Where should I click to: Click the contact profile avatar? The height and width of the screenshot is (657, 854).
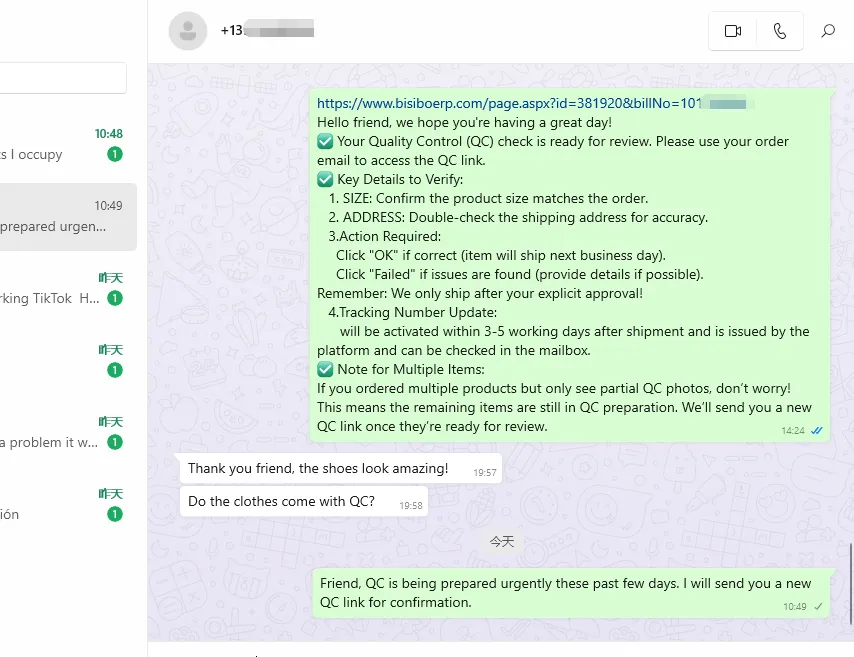pos(188,31)
